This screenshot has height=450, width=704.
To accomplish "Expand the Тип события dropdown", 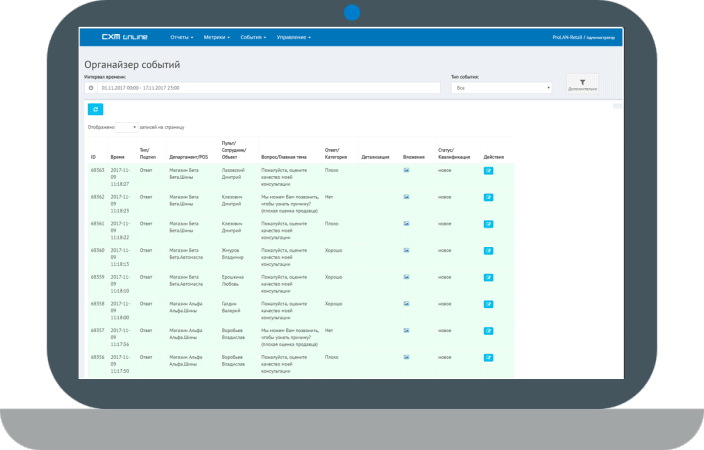I will point(501,88).
